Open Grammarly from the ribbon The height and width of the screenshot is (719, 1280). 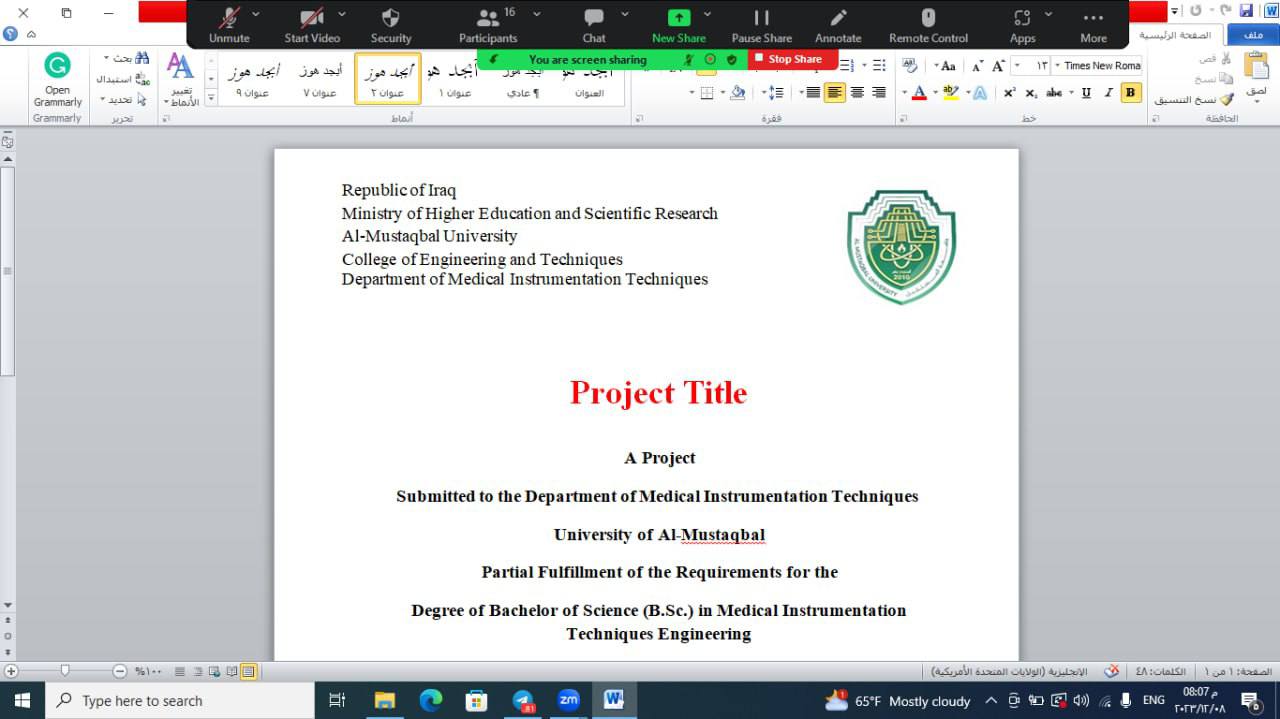coord(57,80)
